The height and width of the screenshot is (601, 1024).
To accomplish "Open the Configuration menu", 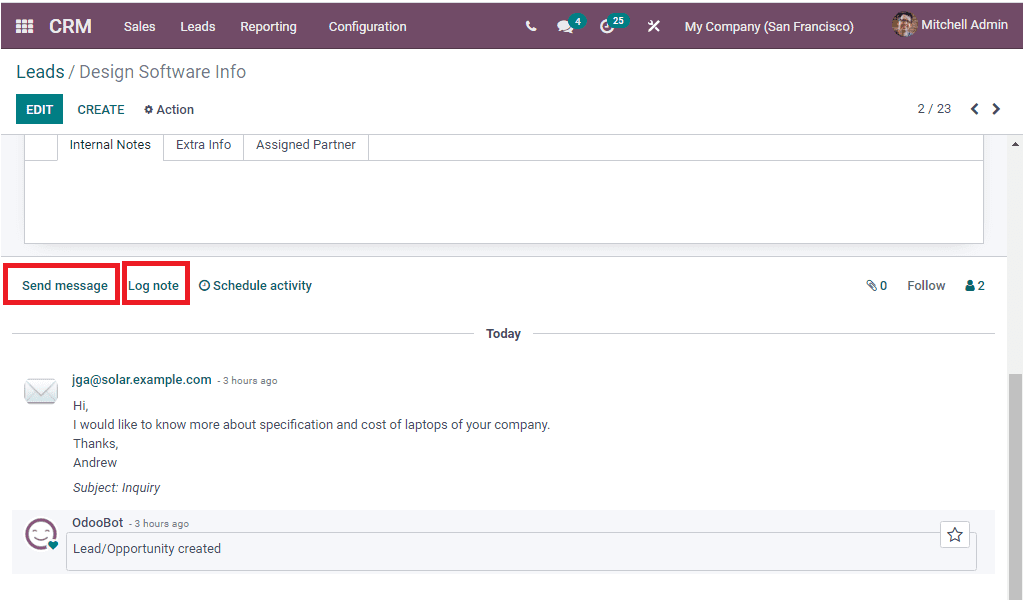I will [x=367, y=27].
